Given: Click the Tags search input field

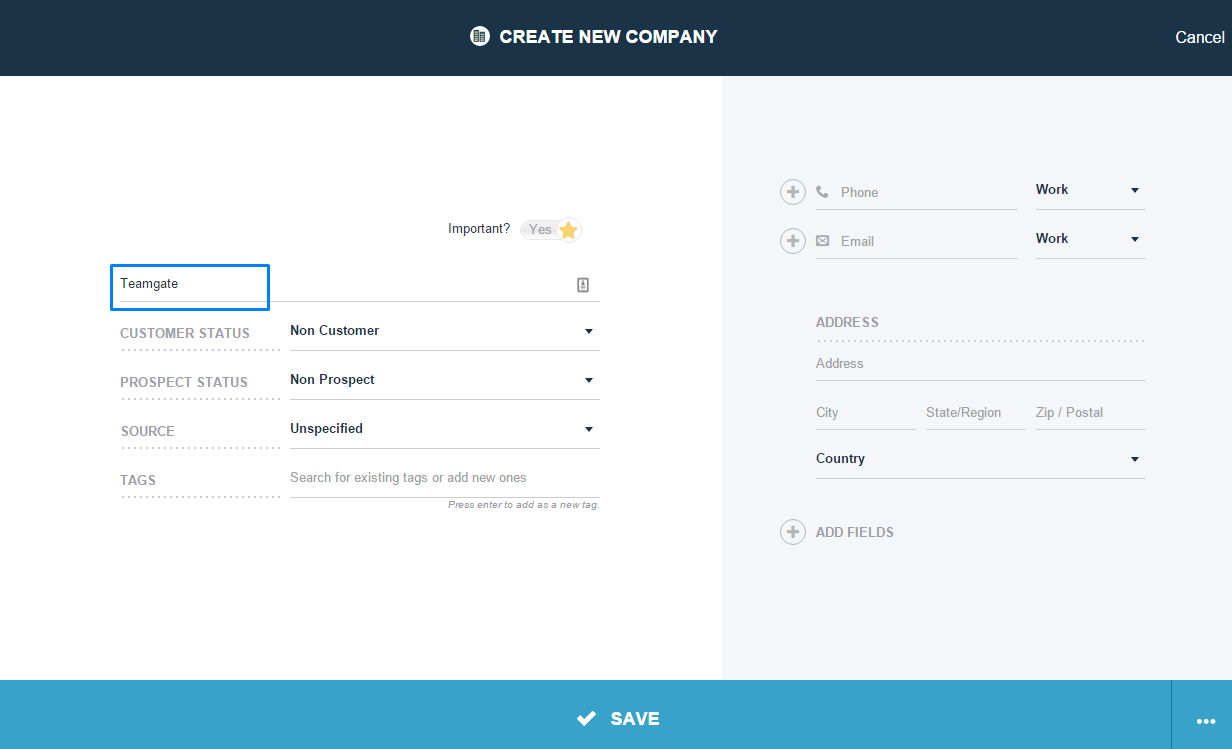Looking at the screenshot, I should point(445,478).
